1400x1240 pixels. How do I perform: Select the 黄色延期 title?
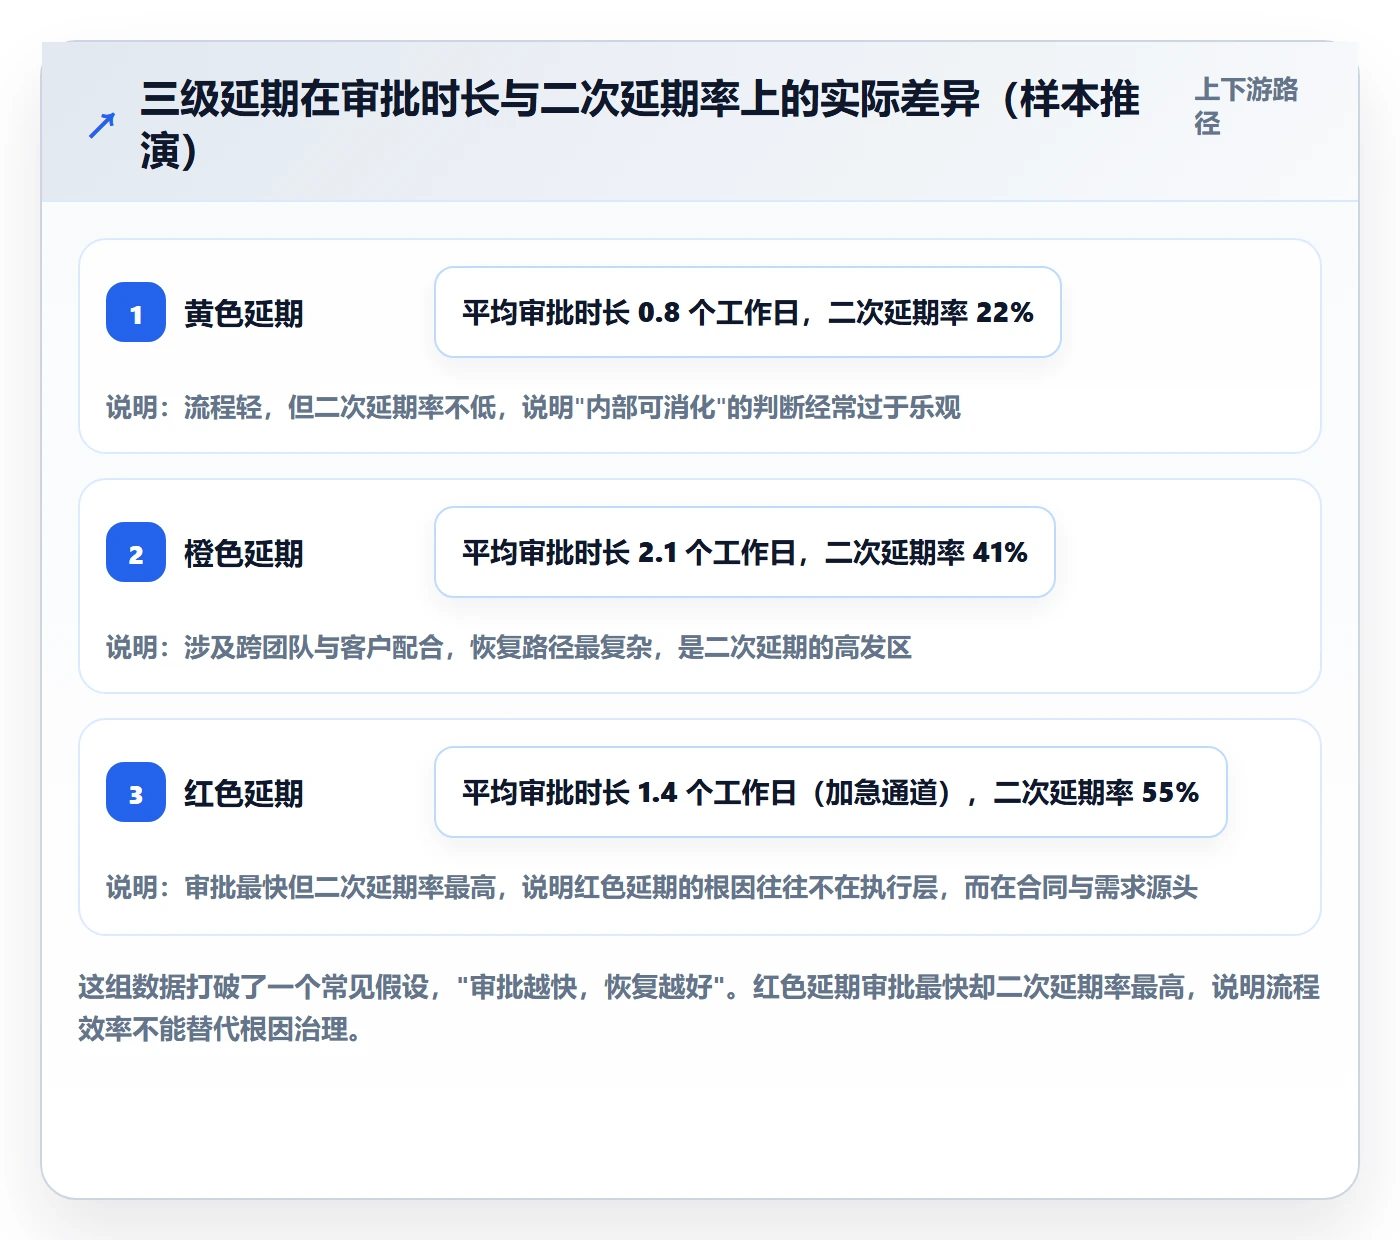244,313
